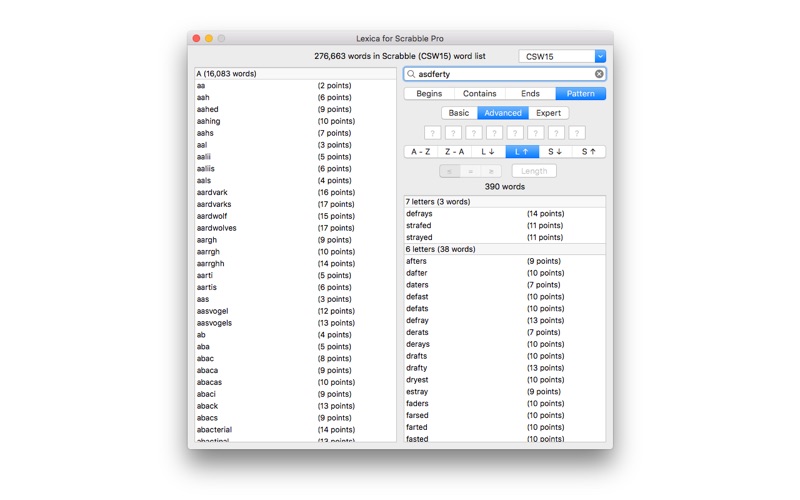The height and width of the screenshot is (500, 800).
Task: Click the 6 letters (38 words) header
Action: coord(505,249)
